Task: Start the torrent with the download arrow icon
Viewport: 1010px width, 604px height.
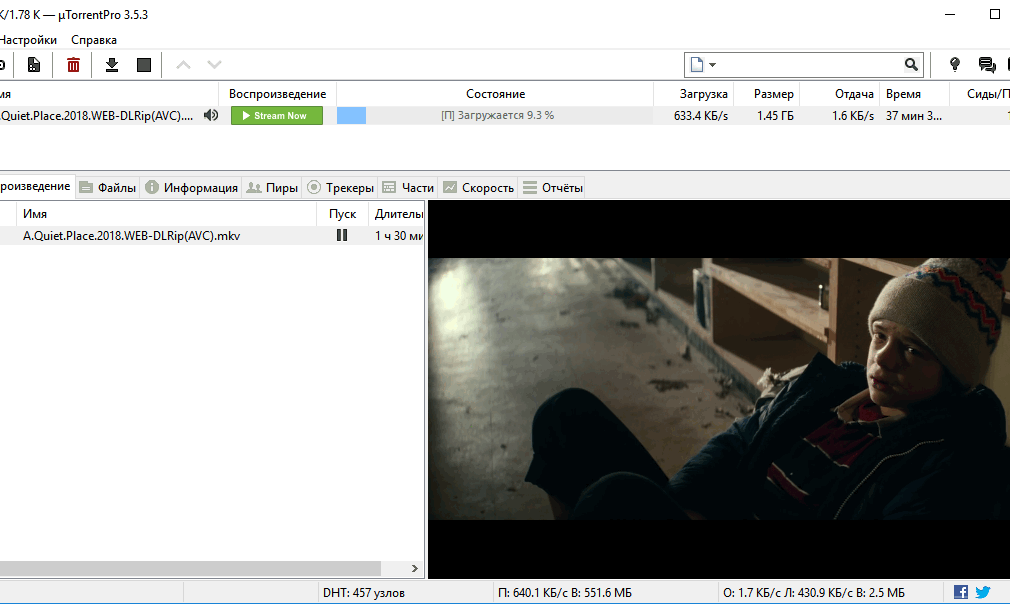Action: coord(112,64)
